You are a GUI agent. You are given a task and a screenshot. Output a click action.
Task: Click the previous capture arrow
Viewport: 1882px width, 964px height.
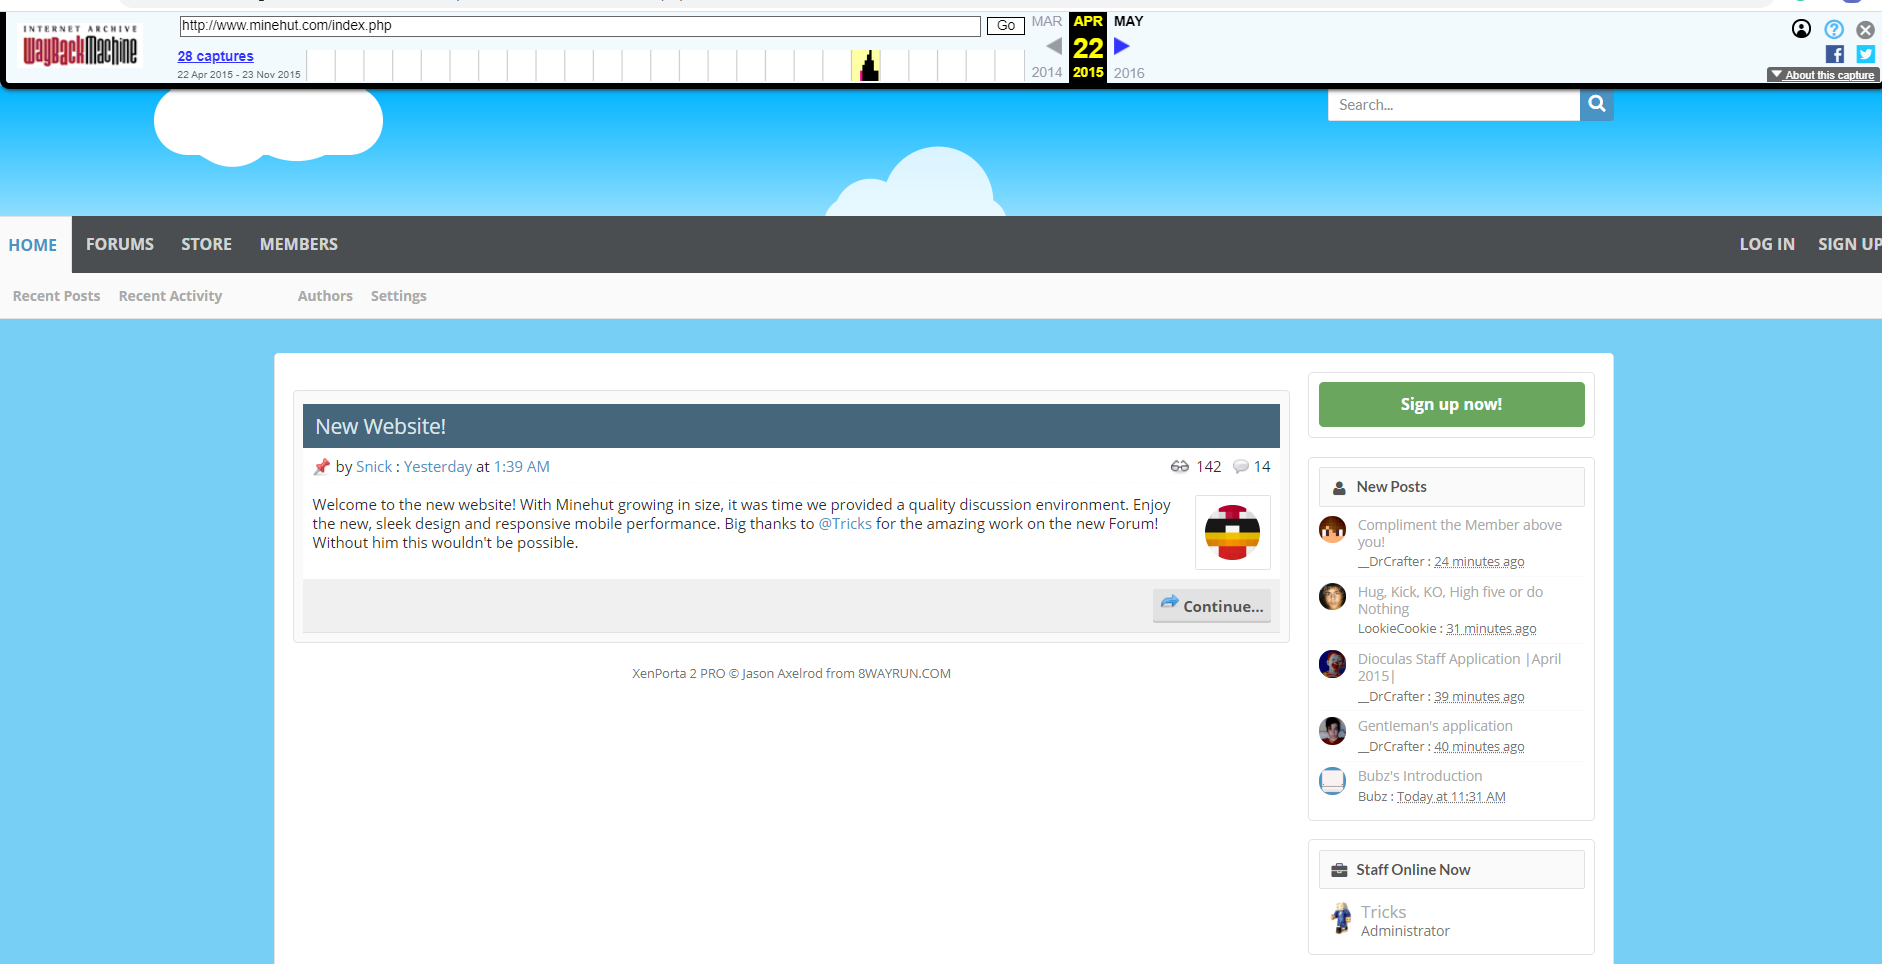point(1053,46)
